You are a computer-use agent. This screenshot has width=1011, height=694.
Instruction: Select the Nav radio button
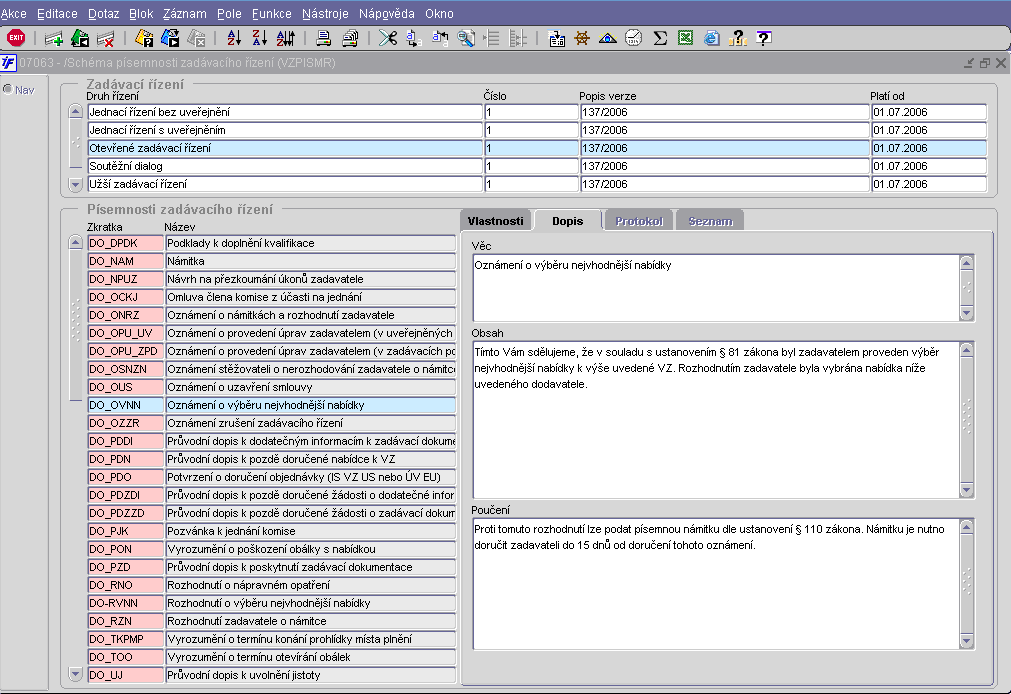[x=8, y=90]
